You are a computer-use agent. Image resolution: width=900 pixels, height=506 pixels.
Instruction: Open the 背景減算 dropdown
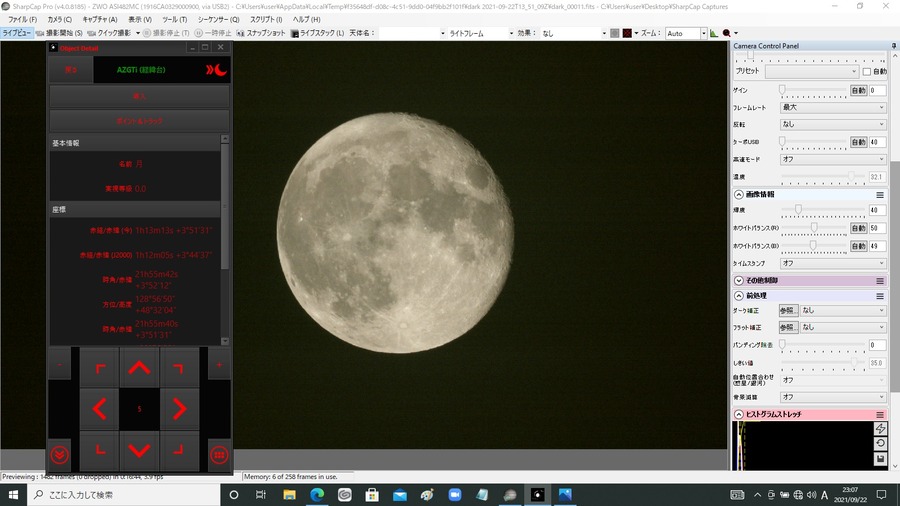(x=833, y=397)
